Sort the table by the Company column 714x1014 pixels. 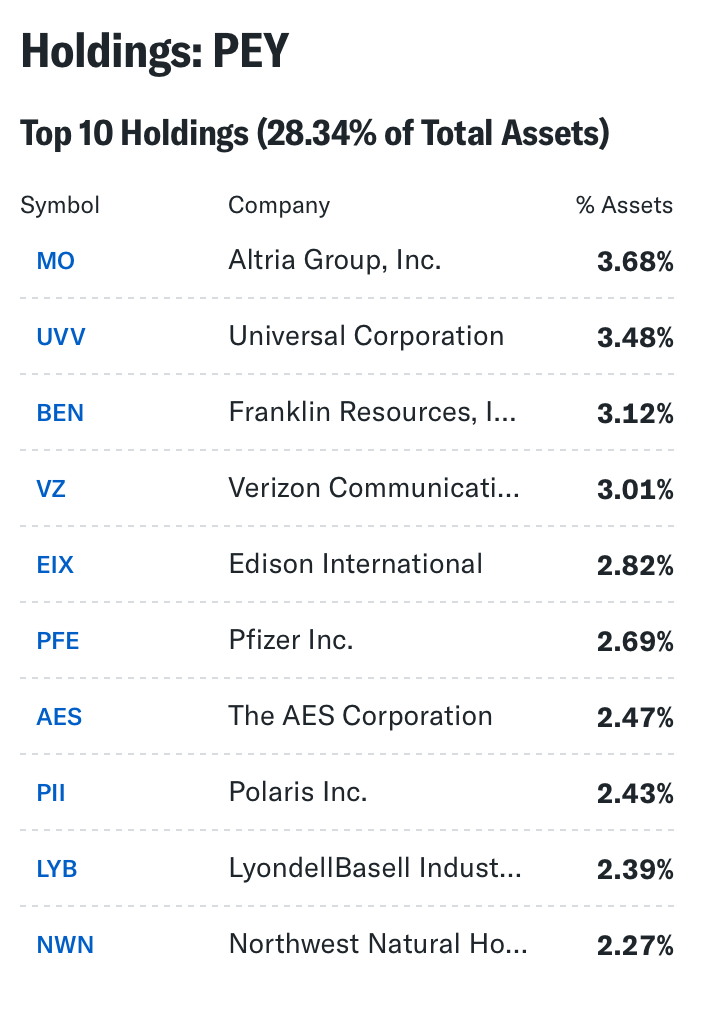pos(279,205)
